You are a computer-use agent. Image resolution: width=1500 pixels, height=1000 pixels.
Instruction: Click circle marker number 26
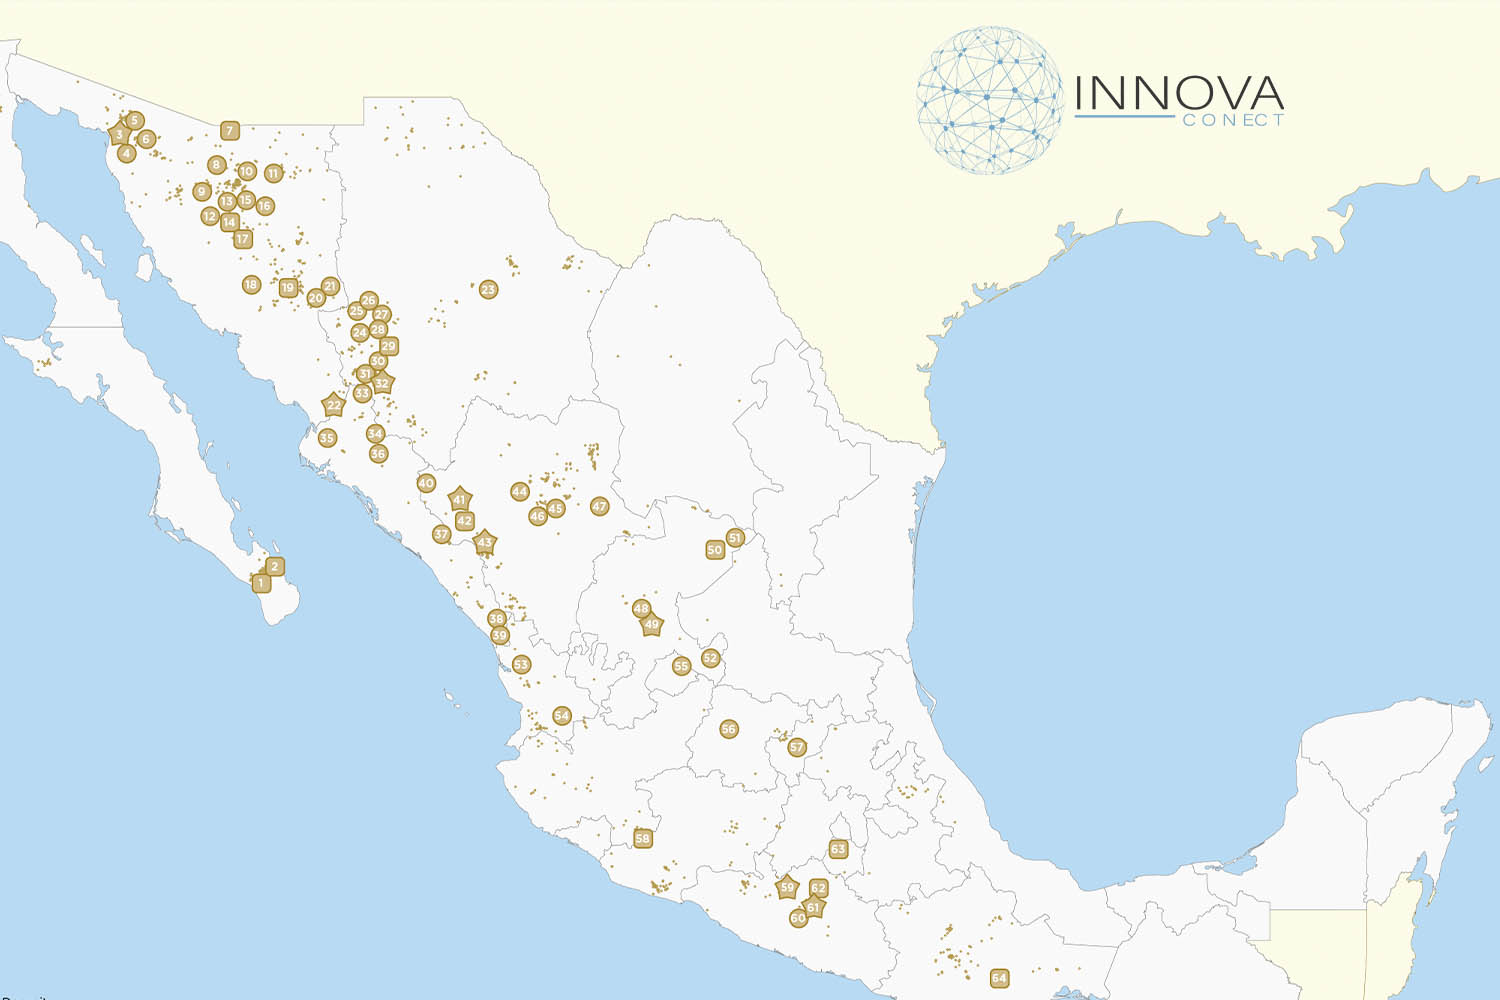tap(369, 300)
